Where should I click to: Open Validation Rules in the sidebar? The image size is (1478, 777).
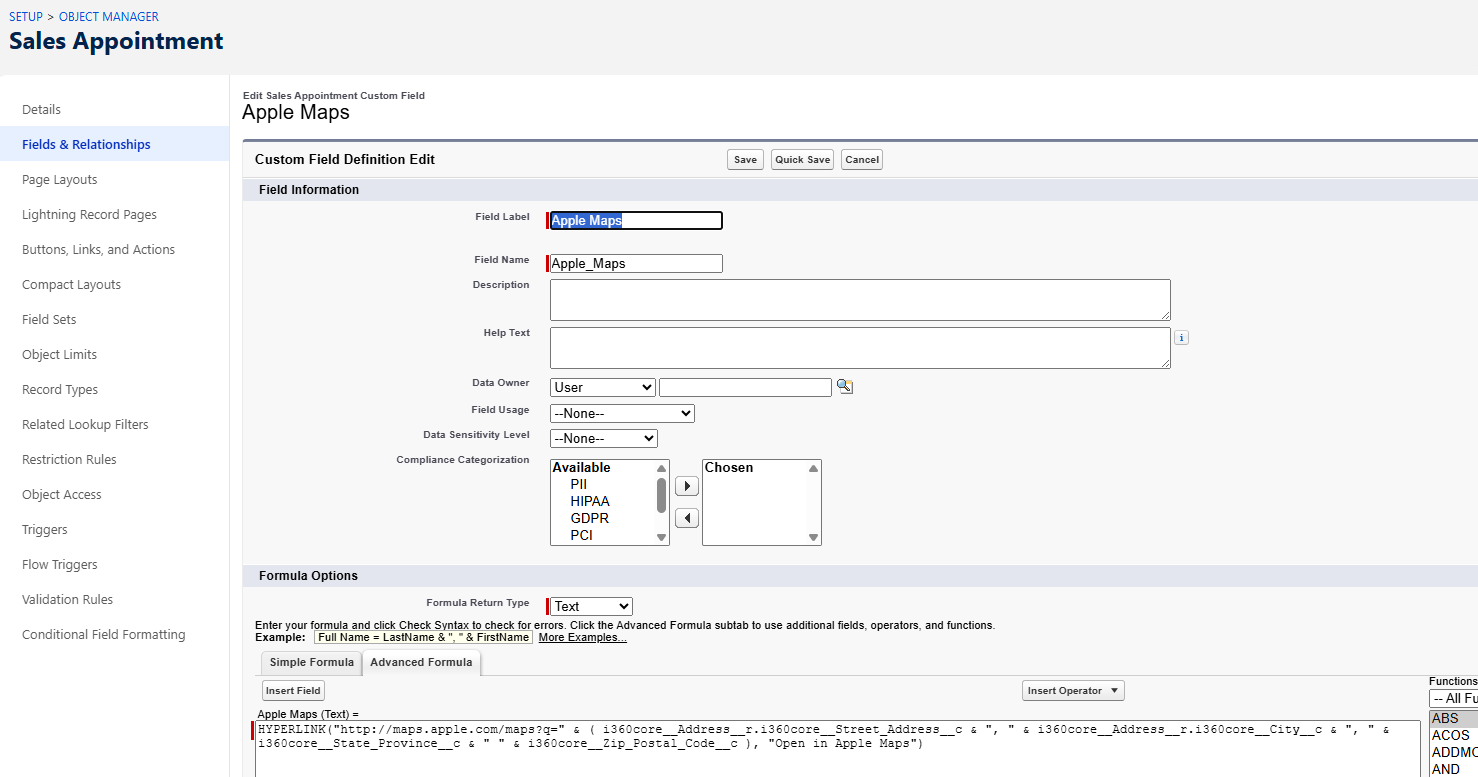coord(67,599)
